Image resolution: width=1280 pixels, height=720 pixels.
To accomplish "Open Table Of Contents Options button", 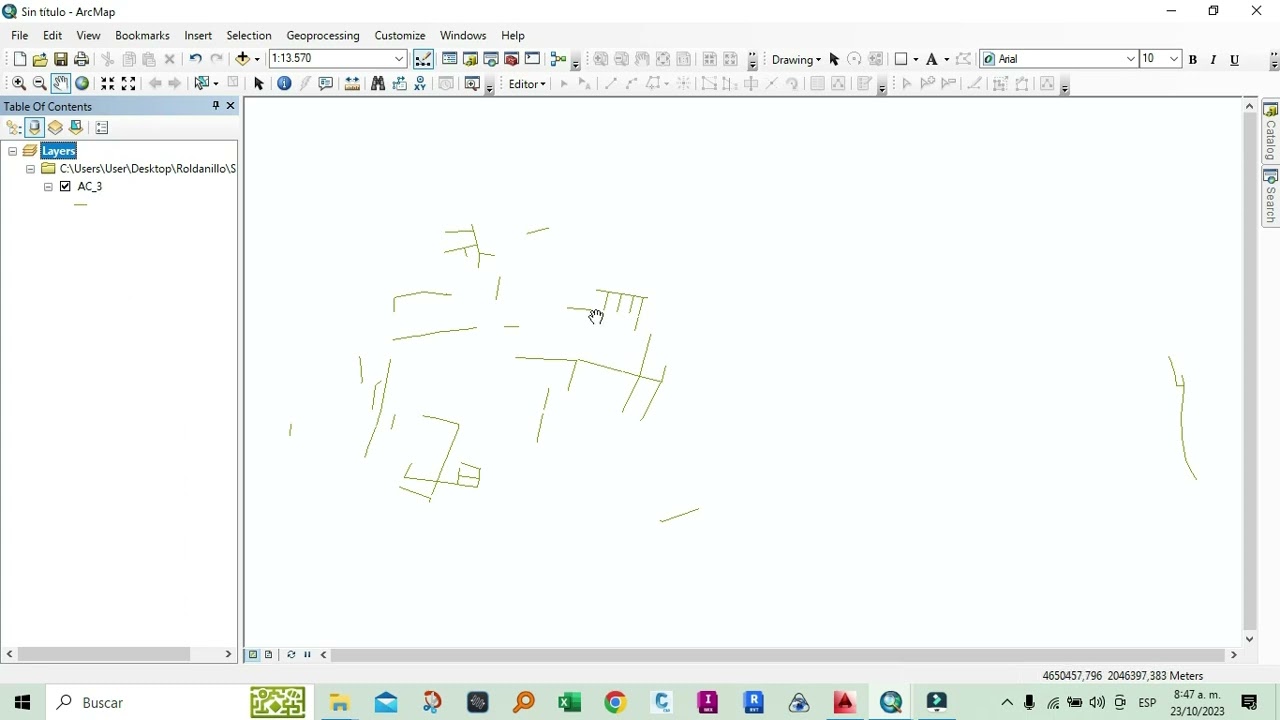I will (102, 128).
